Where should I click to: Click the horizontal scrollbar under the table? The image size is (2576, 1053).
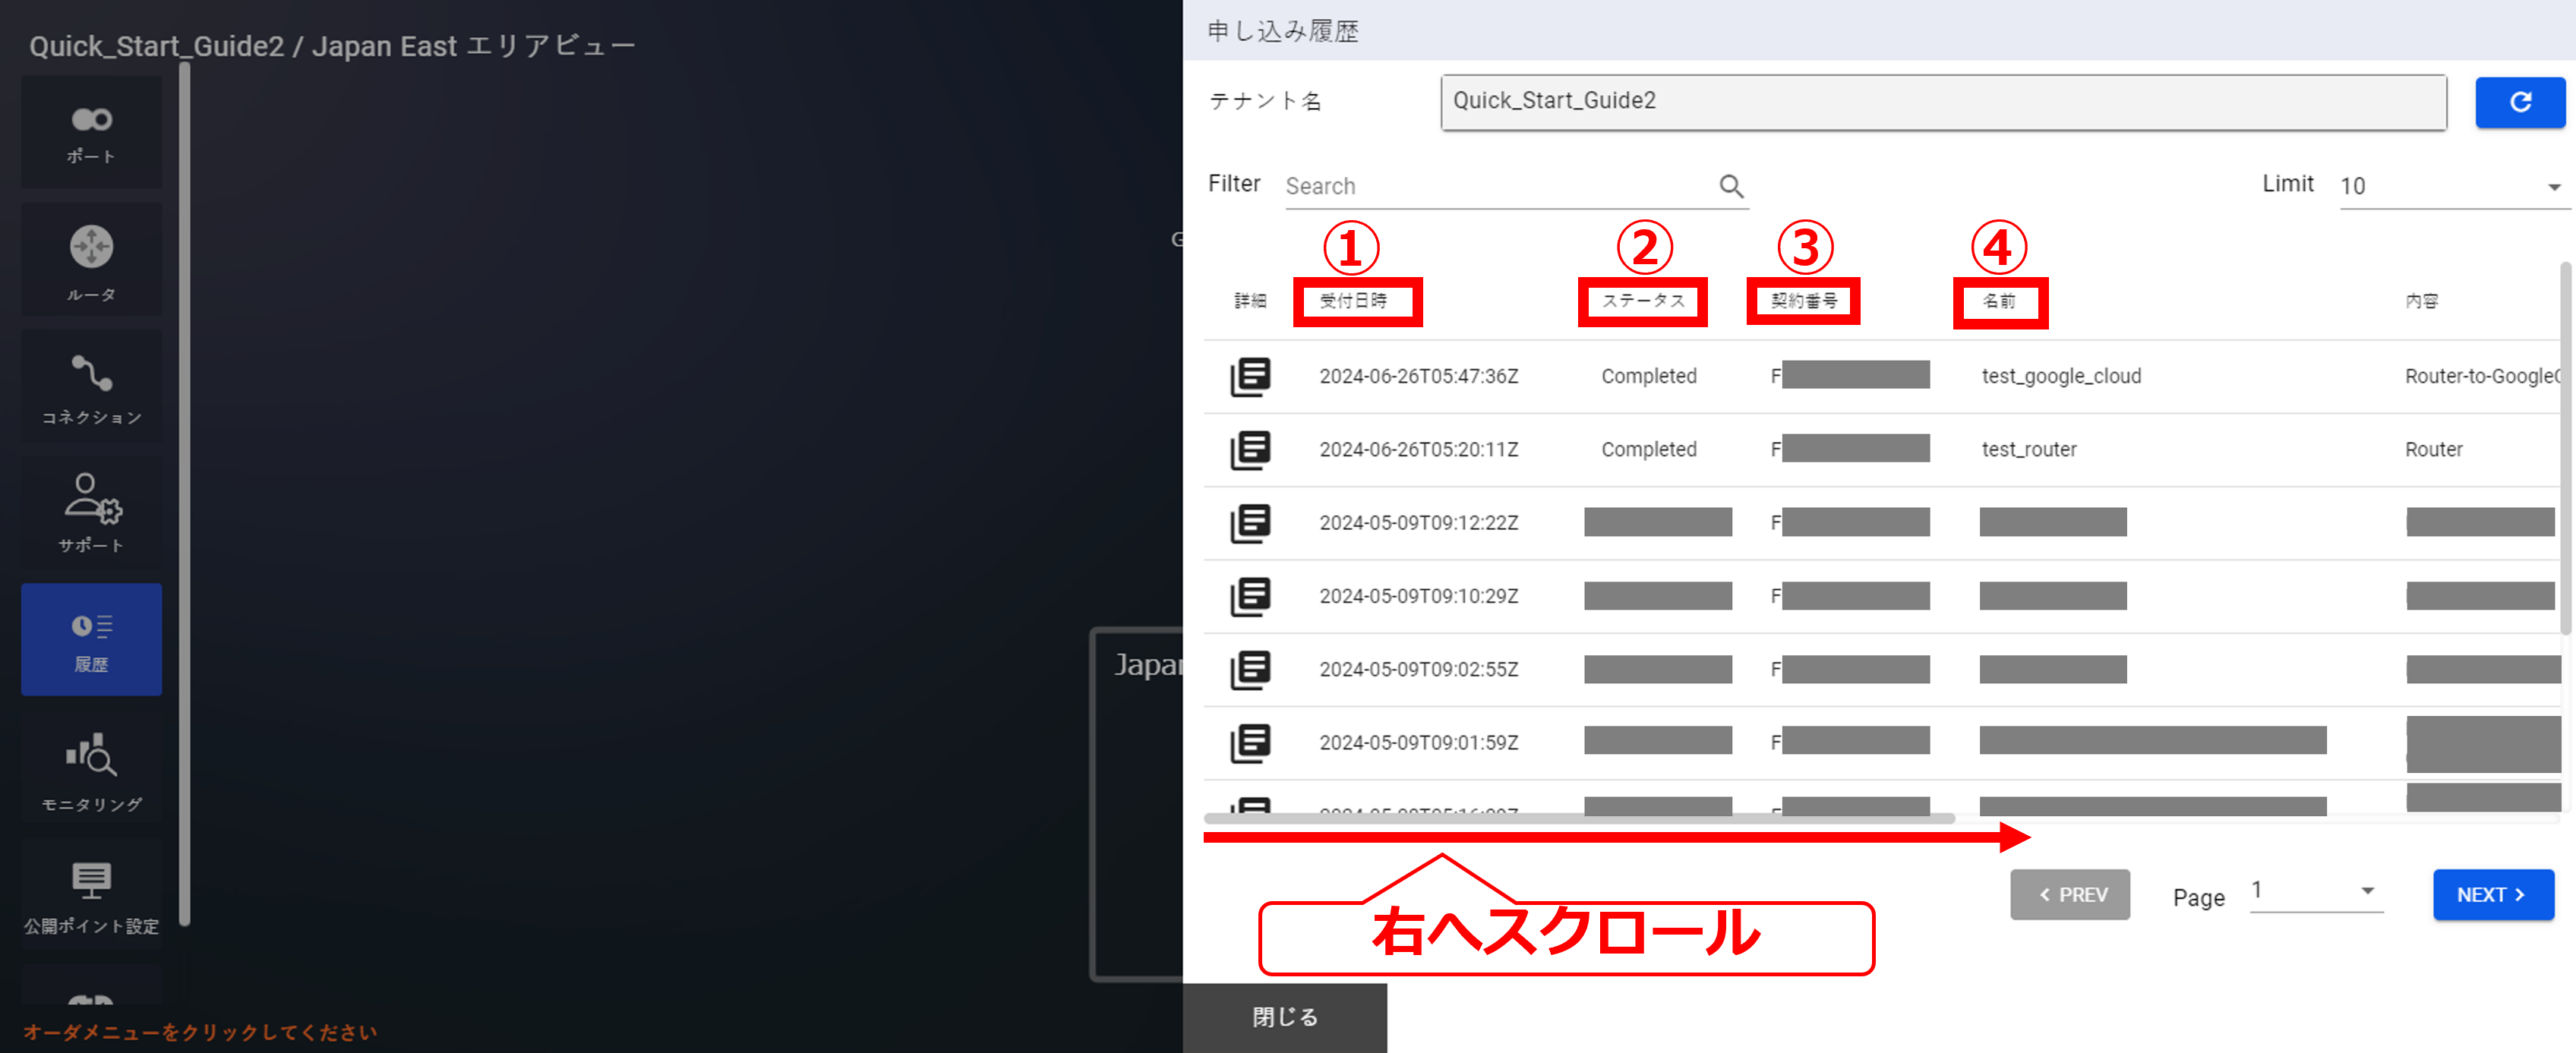tap(1578, 819)
